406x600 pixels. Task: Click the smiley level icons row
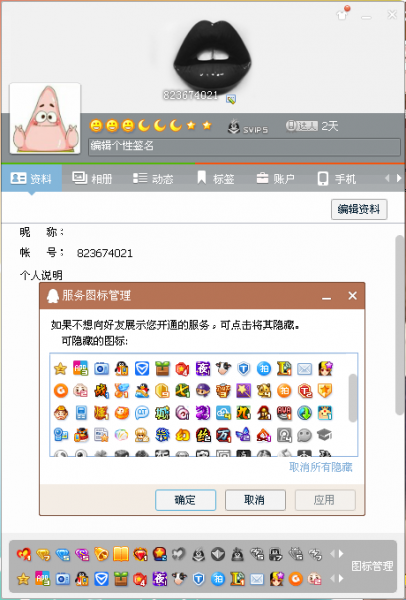(150, 126)
